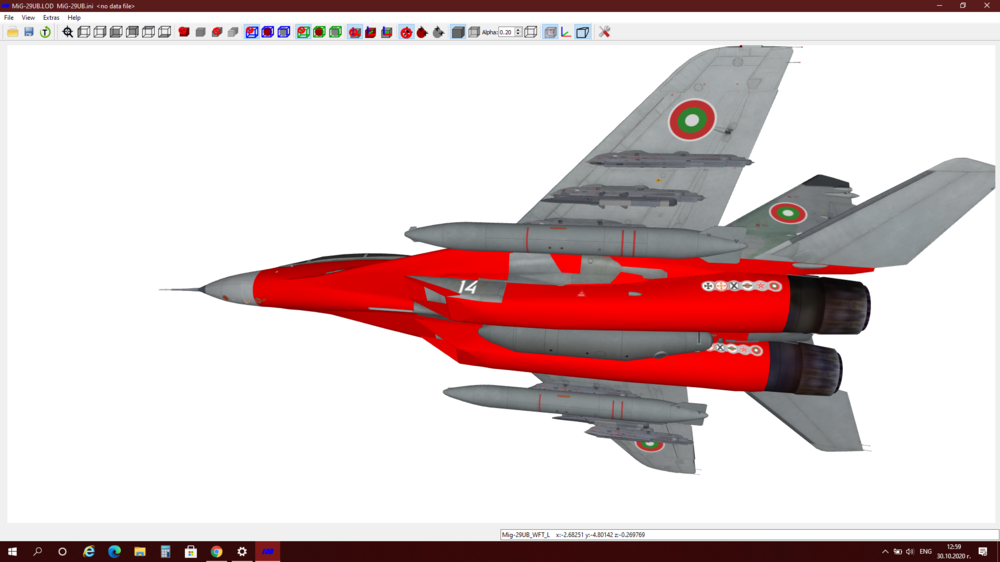Screen dimensions: 1000x562
Task: Toggle the blue bounding box with prohibited sign
Action: click(x=252, y=32)
